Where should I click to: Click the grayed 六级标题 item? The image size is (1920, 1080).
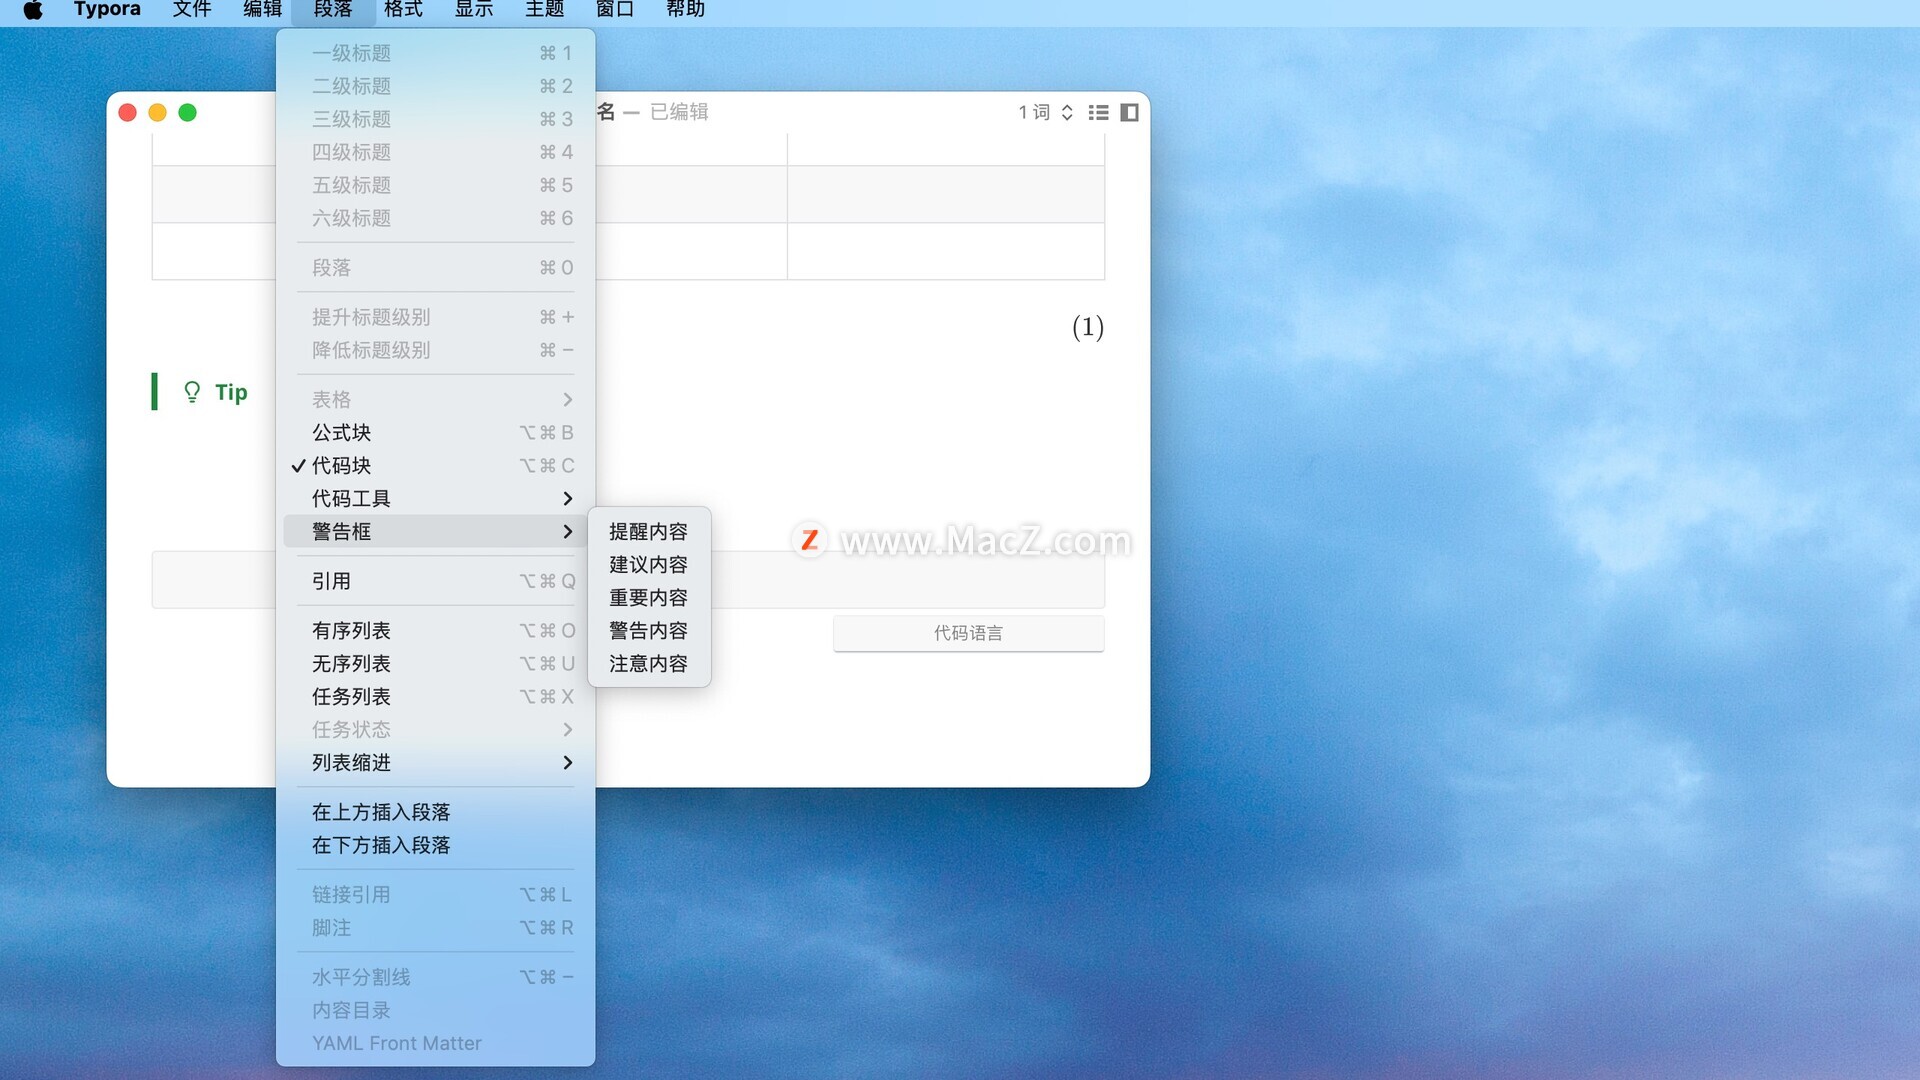pyautogui.click(x=435, y=218)
